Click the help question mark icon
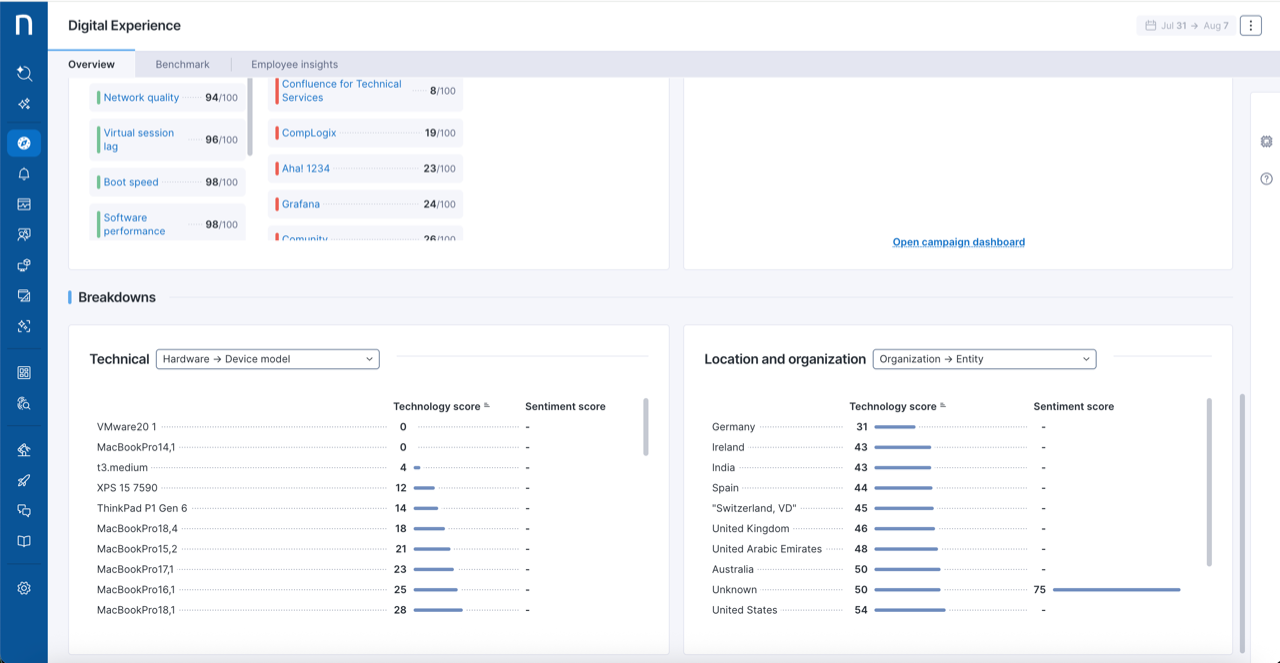Screen dimensions: 1280x663 [x=1266, y=179]
